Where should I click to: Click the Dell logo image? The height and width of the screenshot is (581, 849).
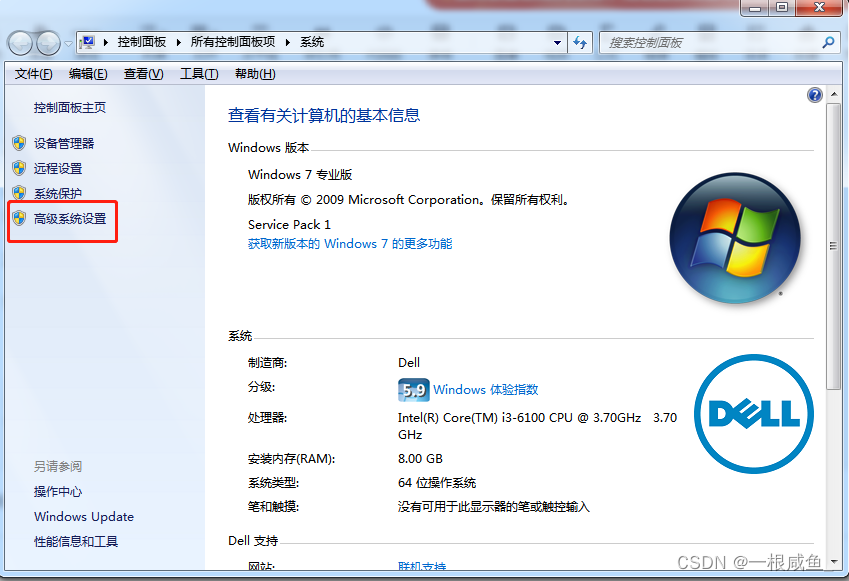tap(754, 414)
